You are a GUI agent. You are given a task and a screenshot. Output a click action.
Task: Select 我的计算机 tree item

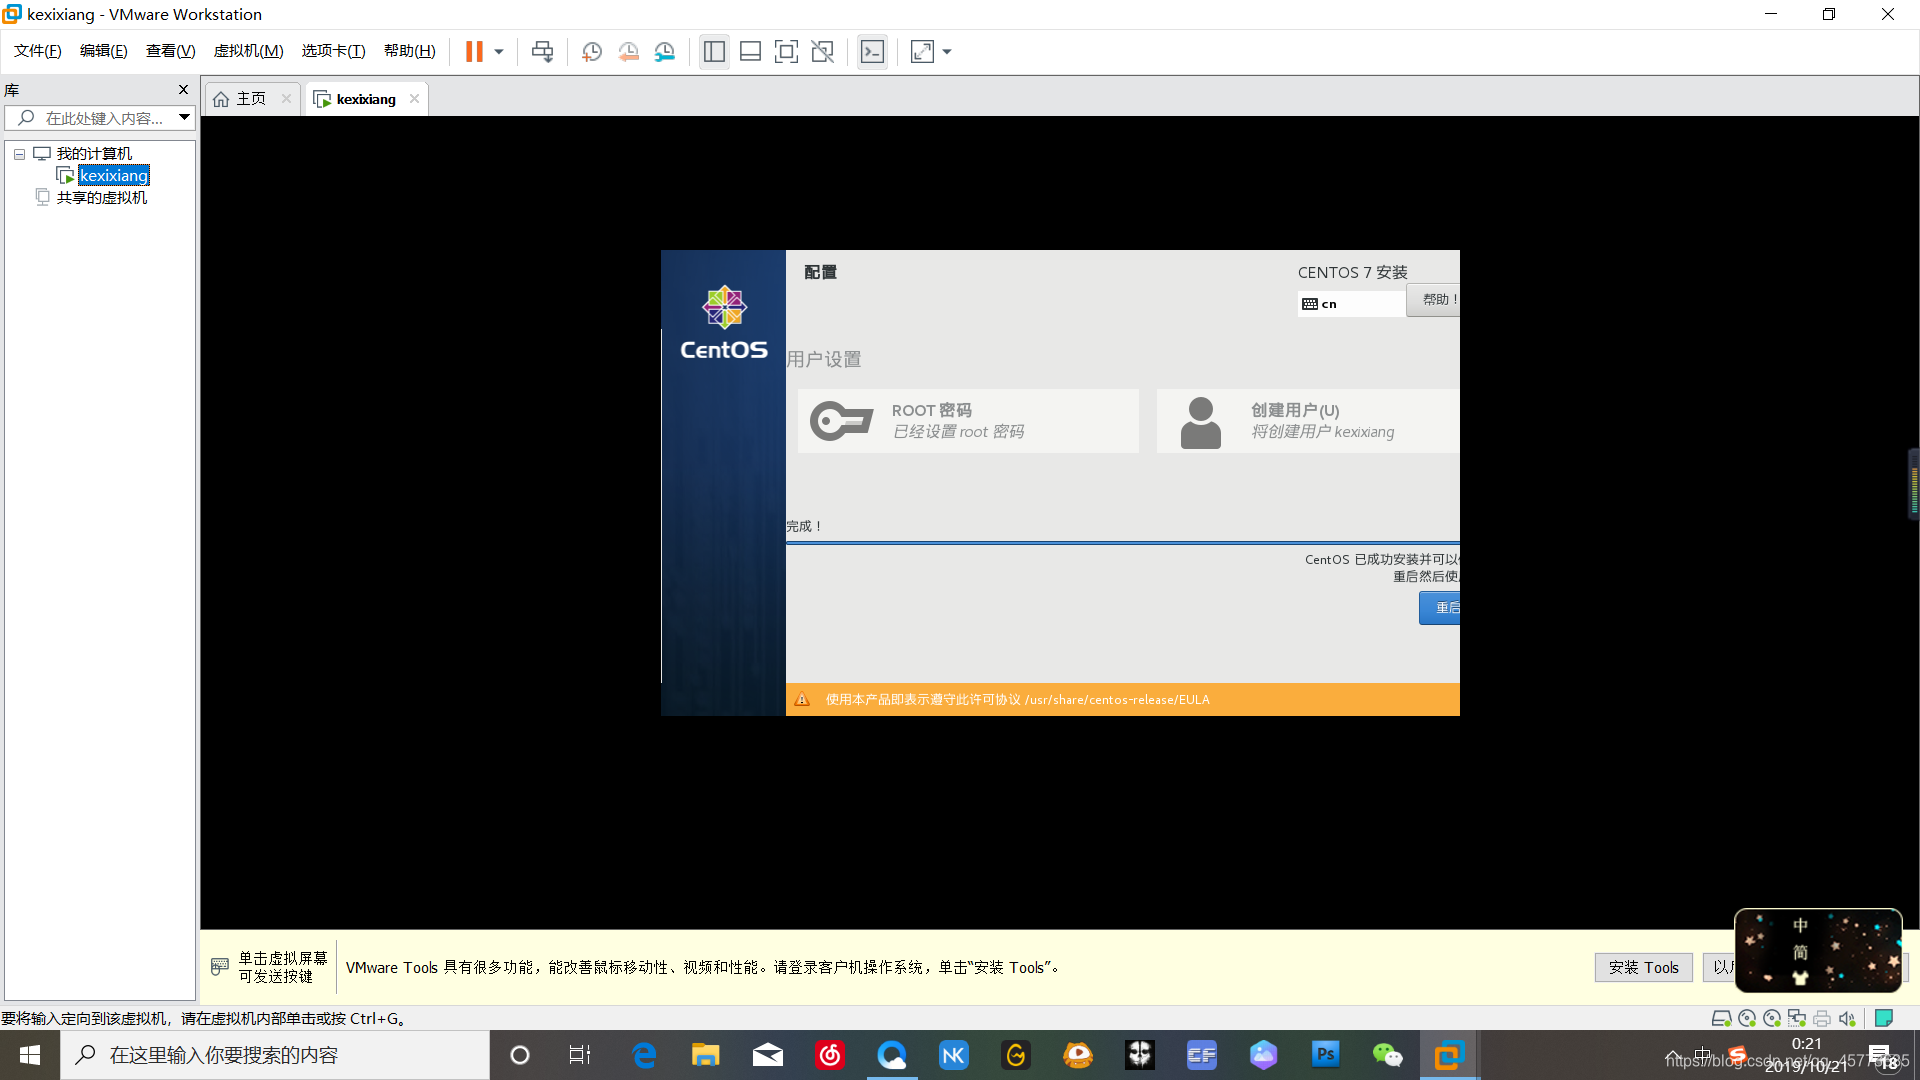(x=94, y=154)
